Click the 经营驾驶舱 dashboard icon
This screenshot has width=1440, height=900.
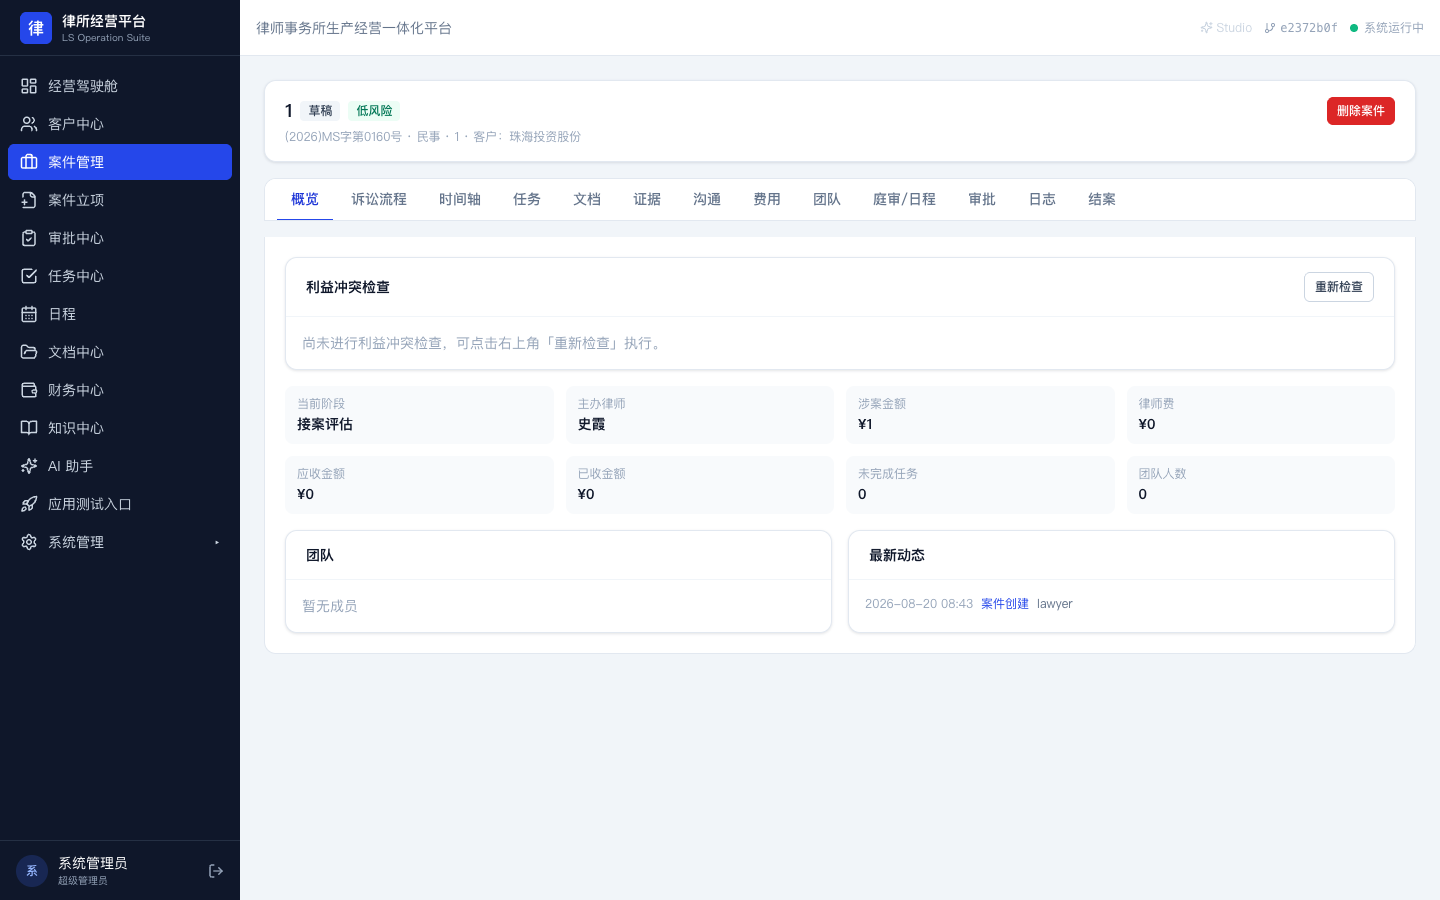click(29, 86)
